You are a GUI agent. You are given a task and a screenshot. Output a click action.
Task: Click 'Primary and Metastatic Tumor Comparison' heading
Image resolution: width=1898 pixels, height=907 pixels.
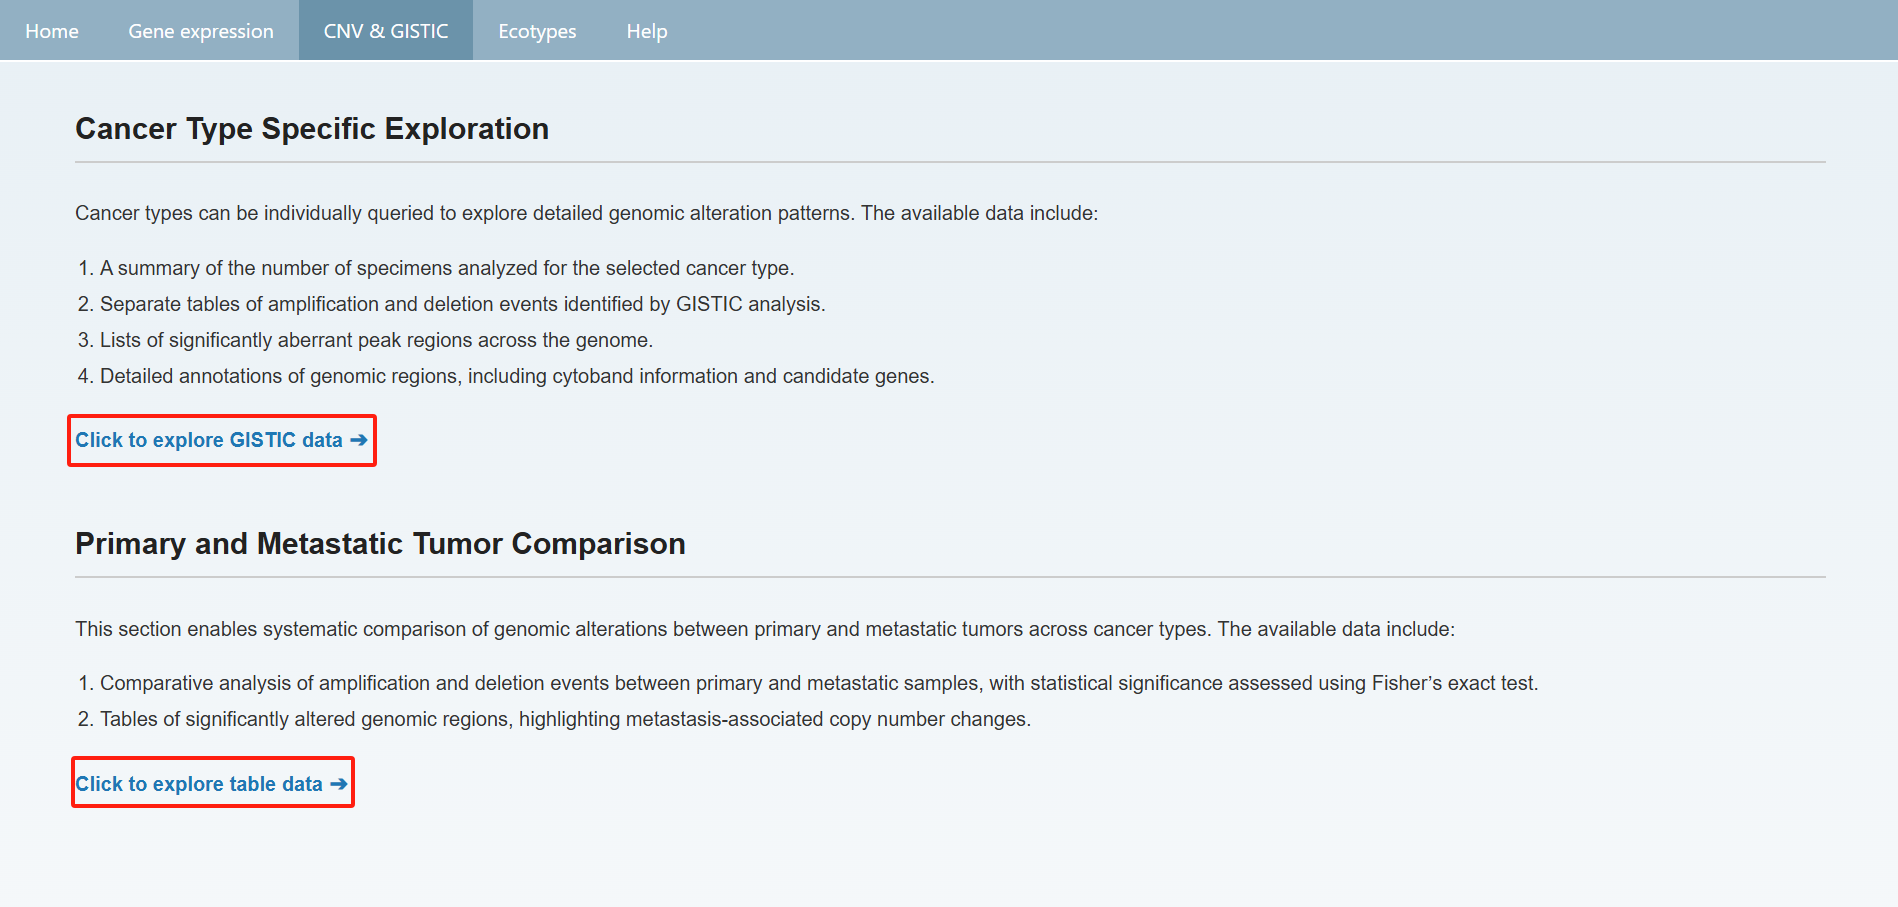380,544
